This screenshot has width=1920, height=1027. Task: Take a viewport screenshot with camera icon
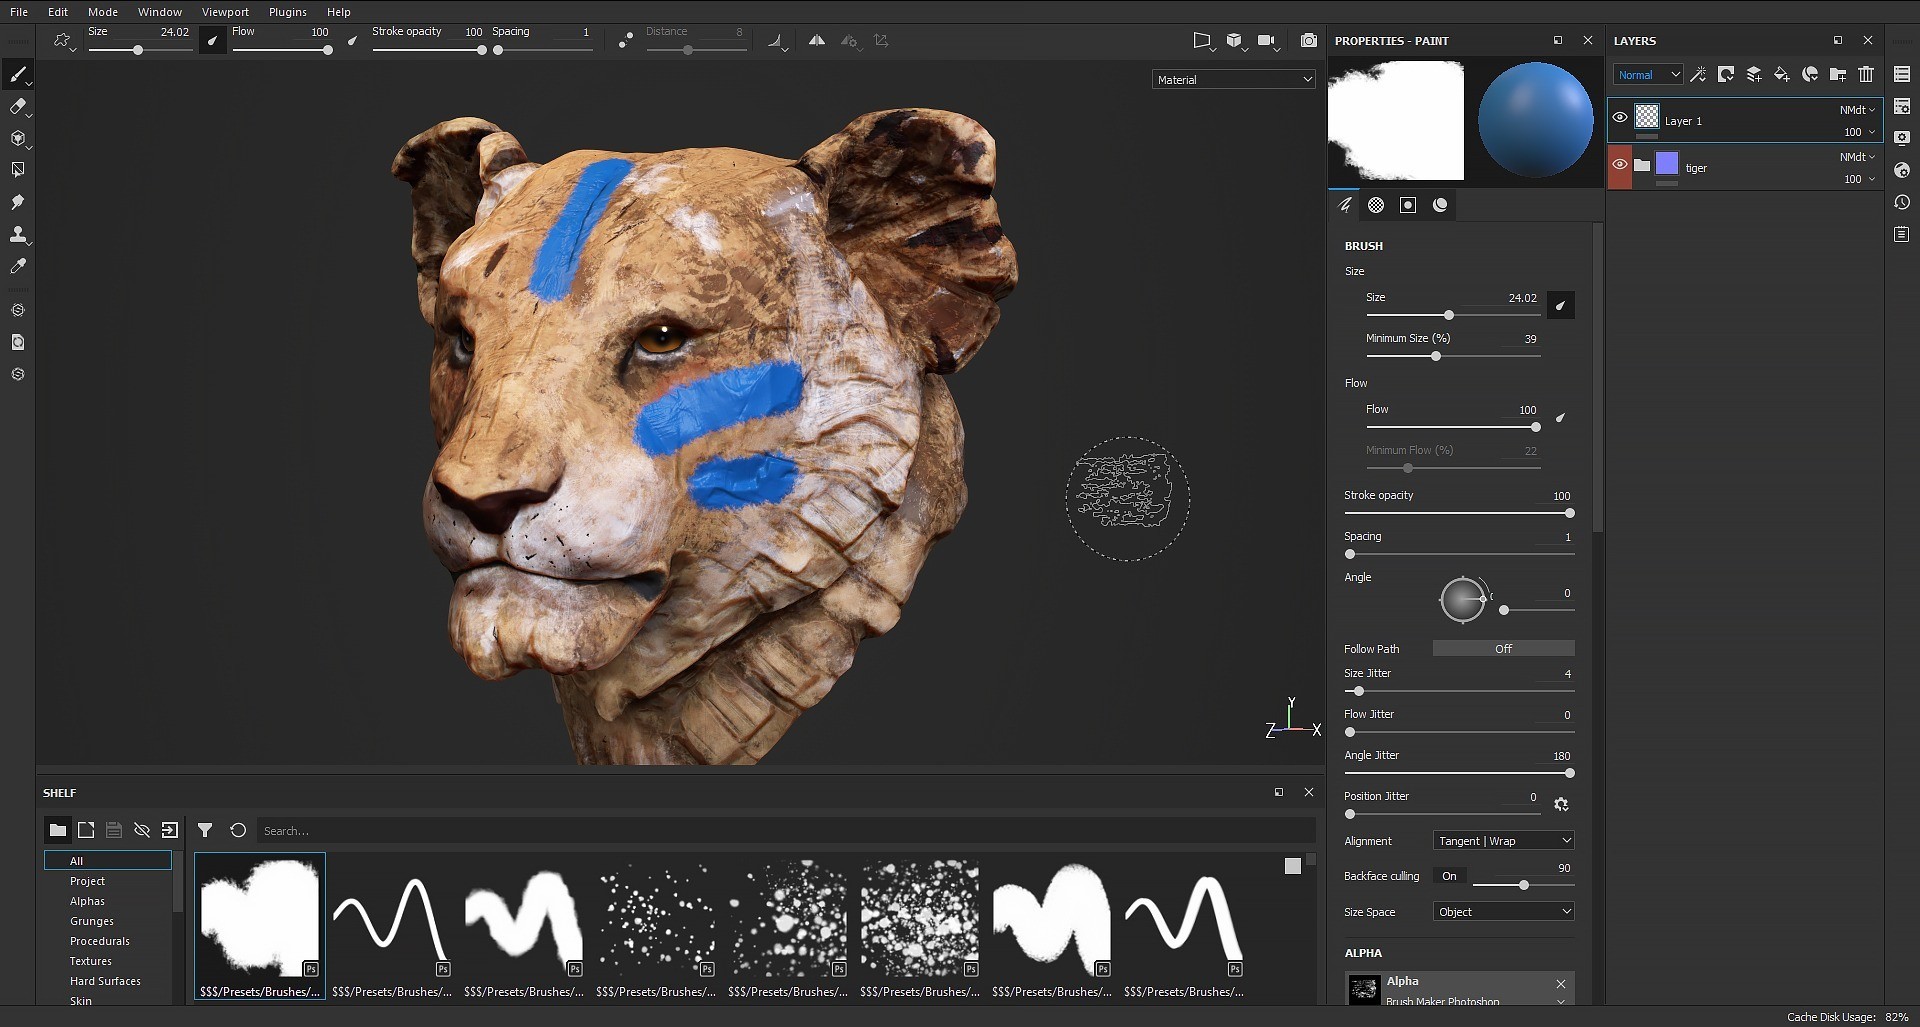[x=1309, y=41]
